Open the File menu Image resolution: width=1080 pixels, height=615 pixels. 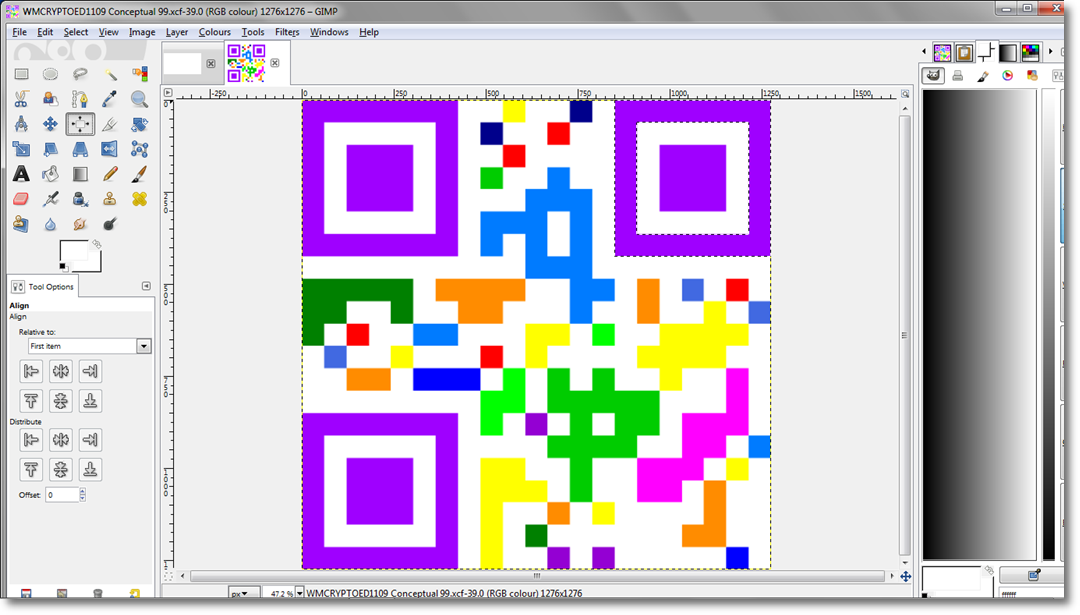[19, 32]
